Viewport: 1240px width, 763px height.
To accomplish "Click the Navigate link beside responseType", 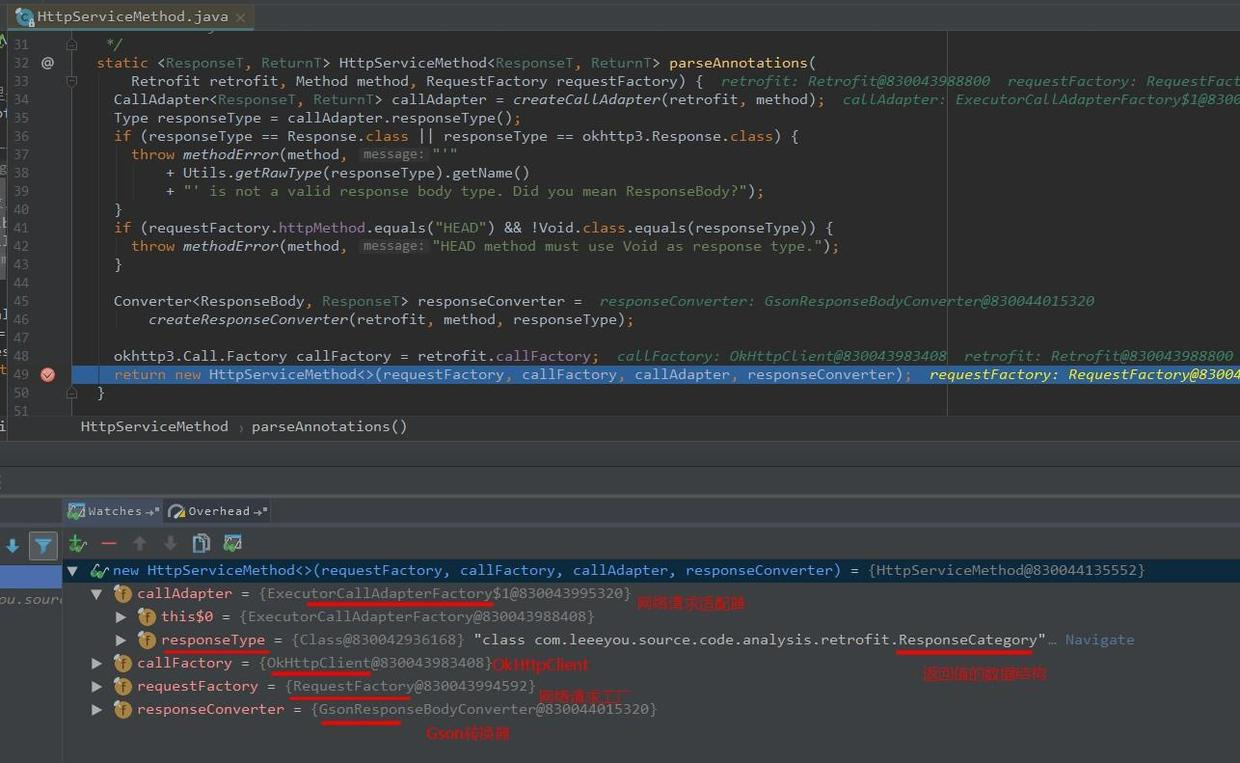I will click(1099, 640).
